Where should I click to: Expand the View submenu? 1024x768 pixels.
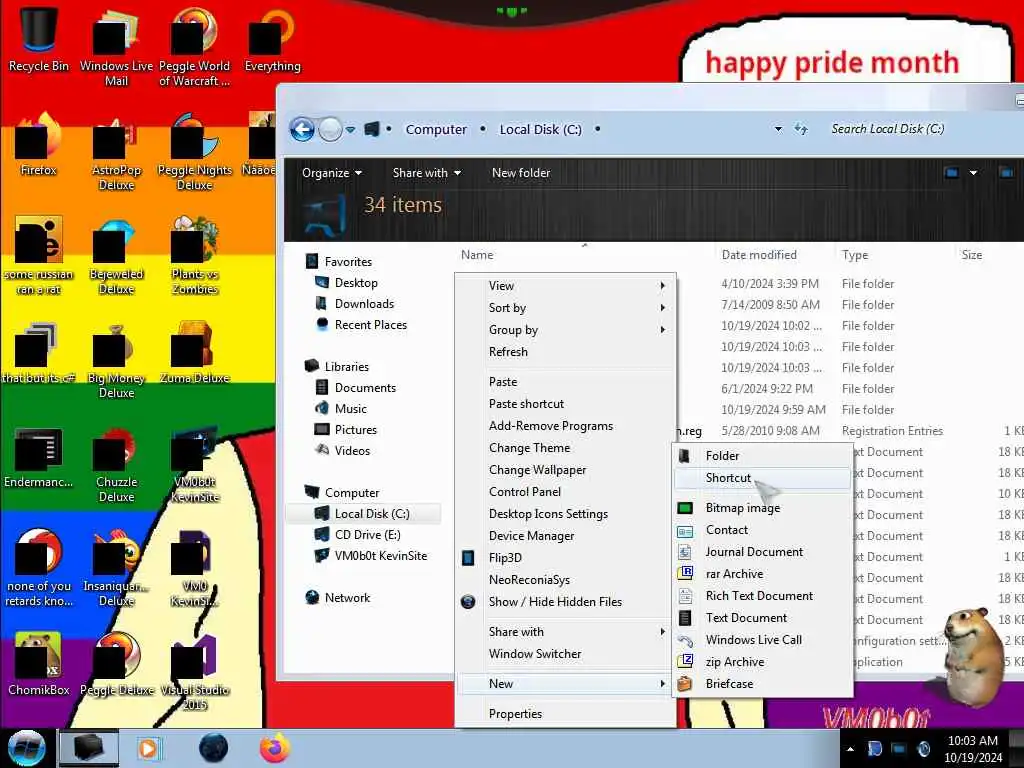coord(565,286)
